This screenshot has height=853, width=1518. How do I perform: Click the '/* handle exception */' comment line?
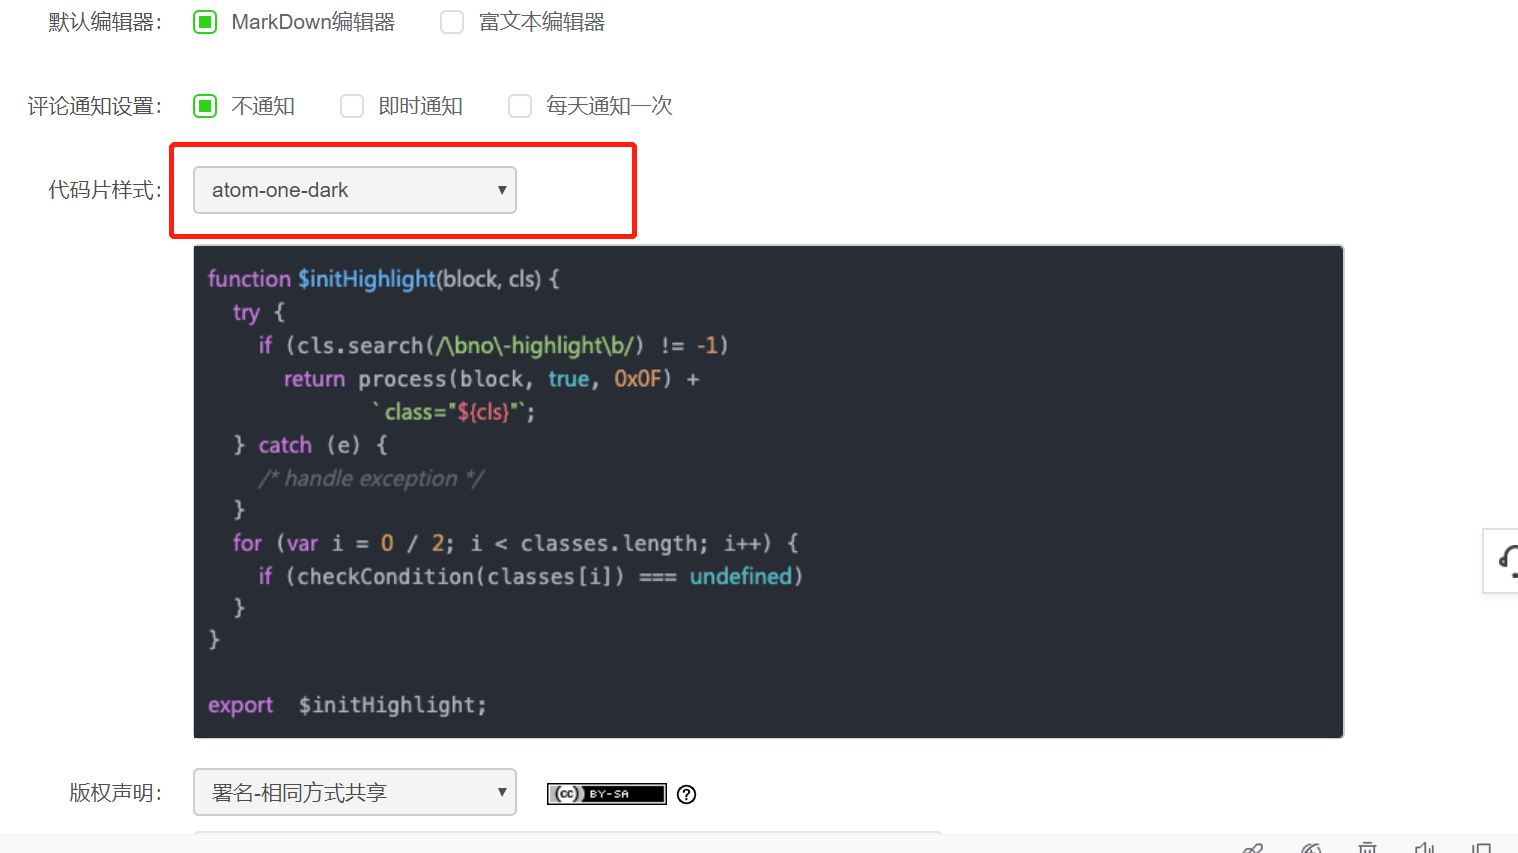pyautogui.click(x=371, y=479)
